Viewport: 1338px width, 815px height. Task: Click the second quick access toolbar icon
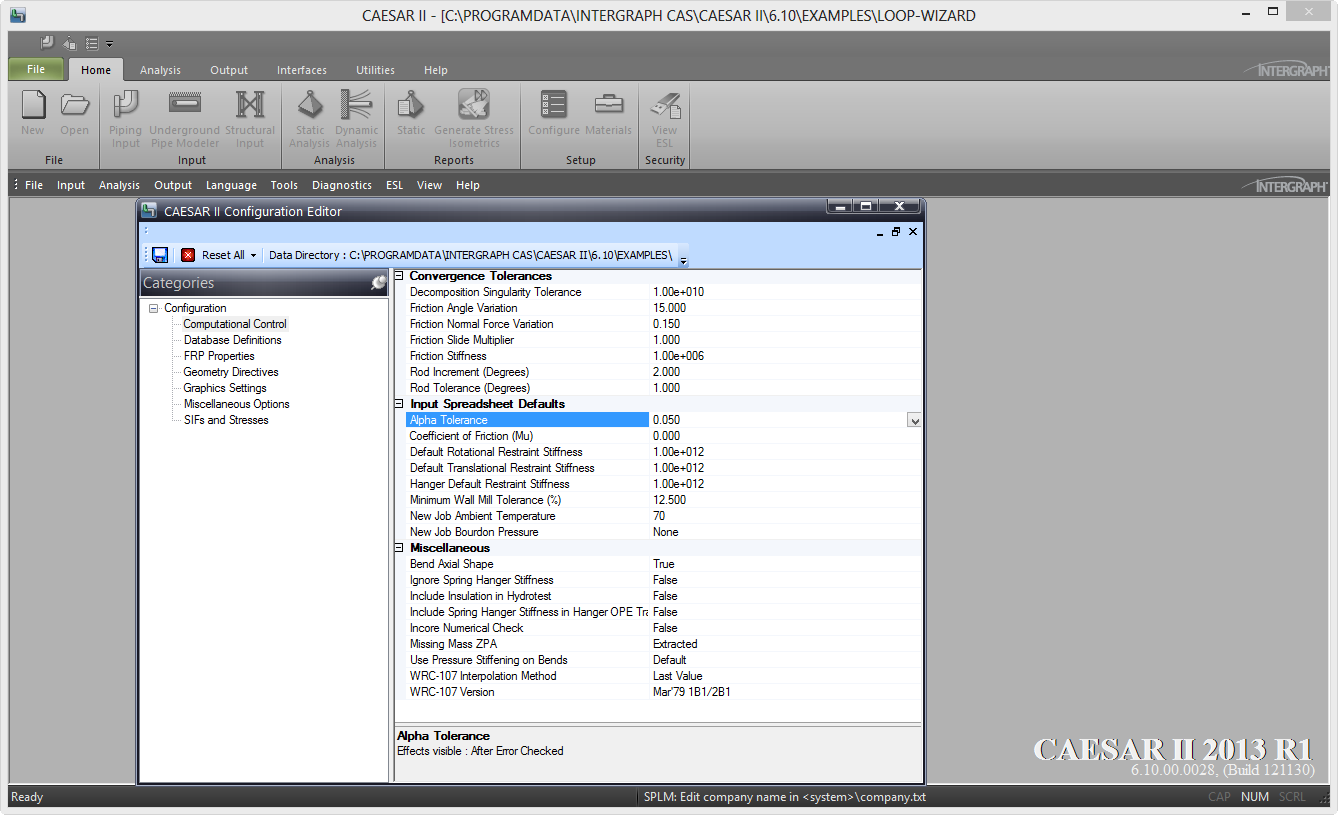pyautogui.click(x=69, y=43)
